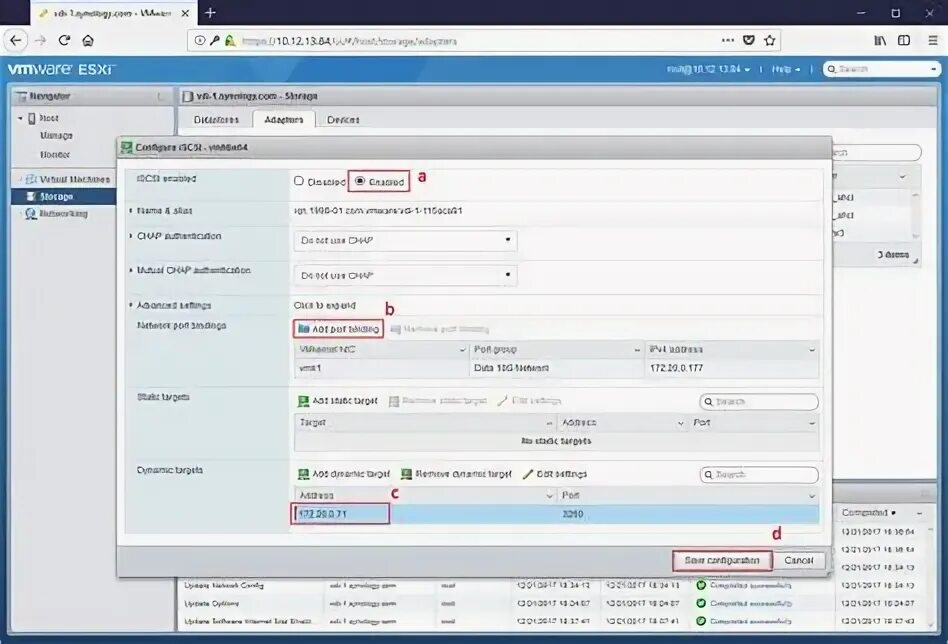Viewport: 948px width, 644px height.
Task: Click Edit settings in Dynamic targets
Action: [x=555, y=474]
